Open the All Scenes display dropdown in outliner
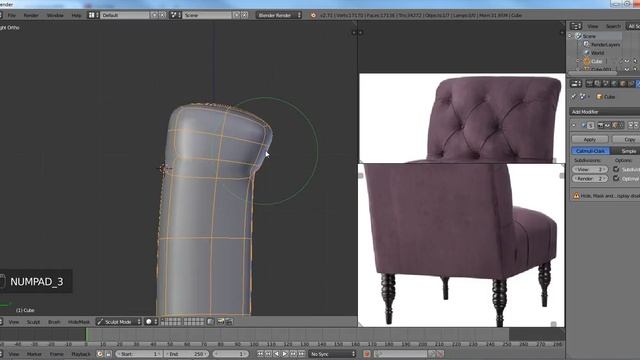Image resolution: width=640 pixels, height=360 pixels. click(633, 26)
